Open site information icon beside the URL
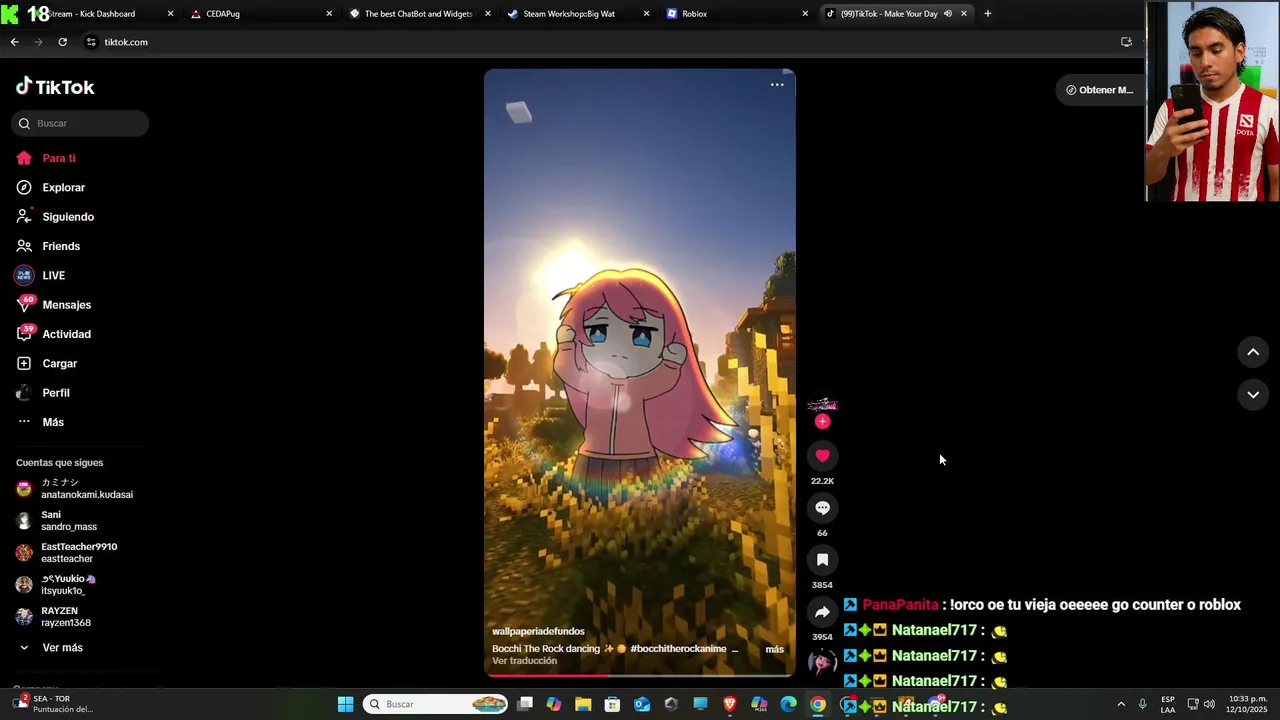The width and height of the screenshot is (1280, 720). point(91,42)
